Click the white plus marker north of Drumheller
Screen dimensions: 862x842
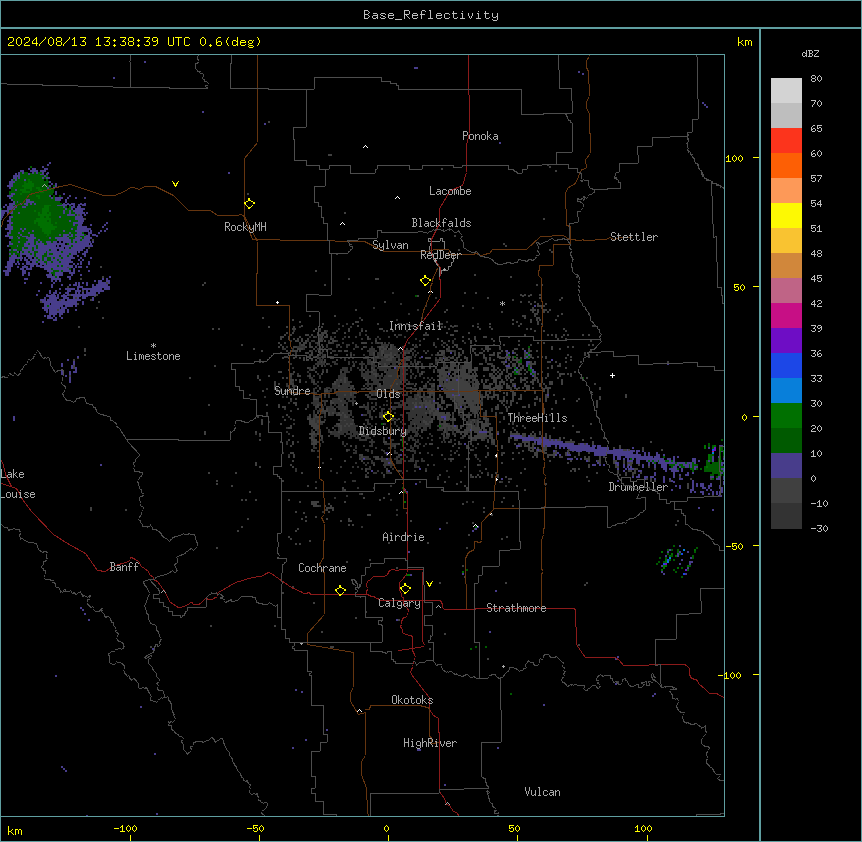tap(612, 375)
